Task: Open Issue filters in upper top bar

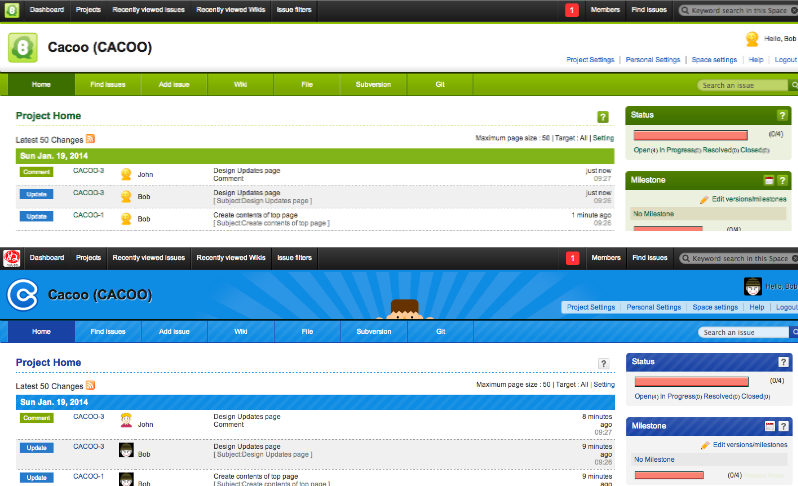Action: [x=294, y=10]
